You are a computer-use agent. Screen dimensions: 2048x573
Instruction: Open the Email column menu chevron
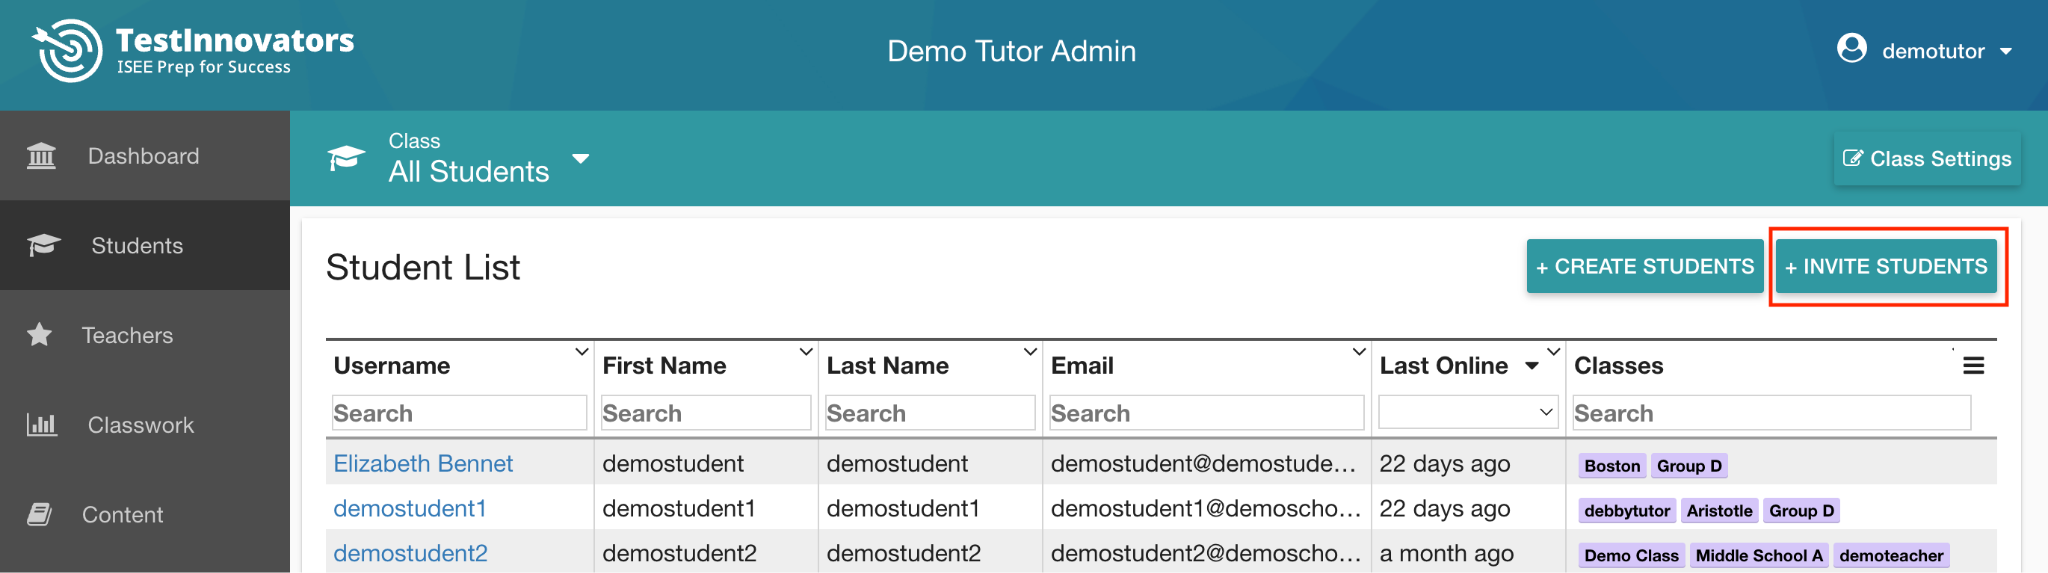(x=1359, y=352)
